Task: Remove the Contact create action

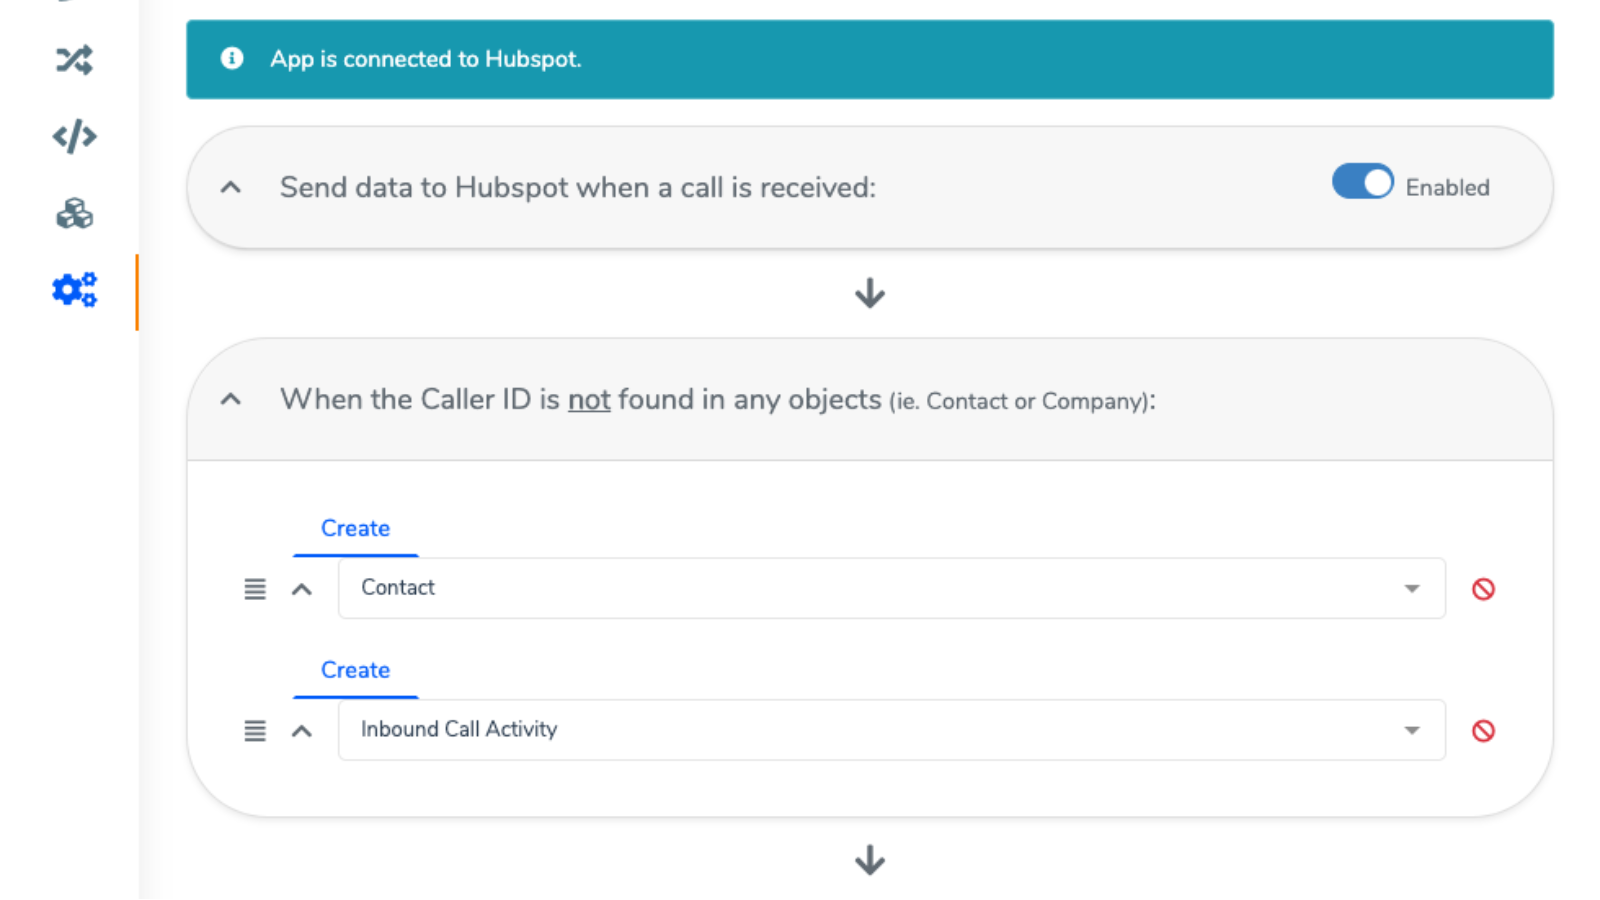Action: tap(1483, 589)
